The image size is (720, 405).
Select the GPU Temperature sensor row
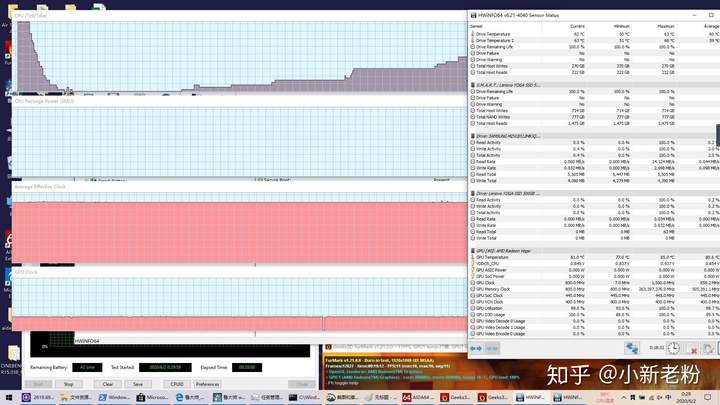(x=595, y=257)
